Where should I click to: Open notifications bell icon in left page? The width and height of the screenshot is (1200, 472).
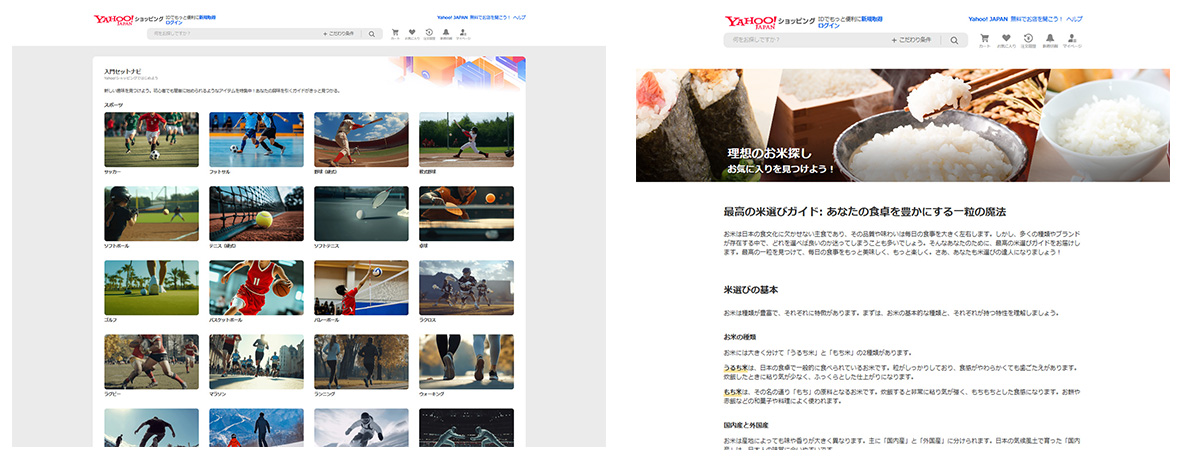coord(446,33)
